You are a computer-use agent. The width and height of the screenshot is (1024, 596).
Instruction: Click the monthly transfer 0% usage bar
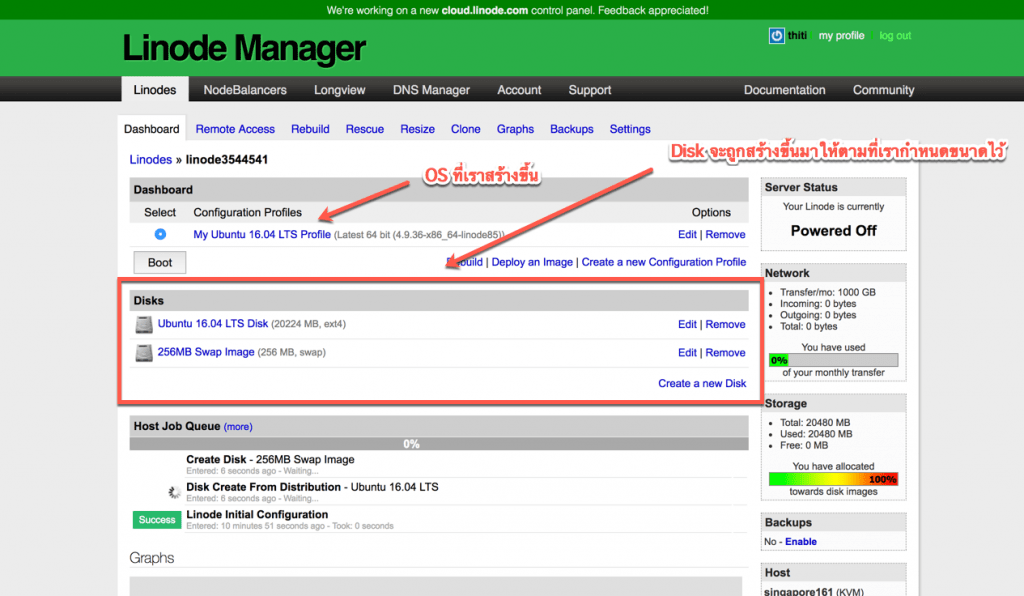(833, 360)
